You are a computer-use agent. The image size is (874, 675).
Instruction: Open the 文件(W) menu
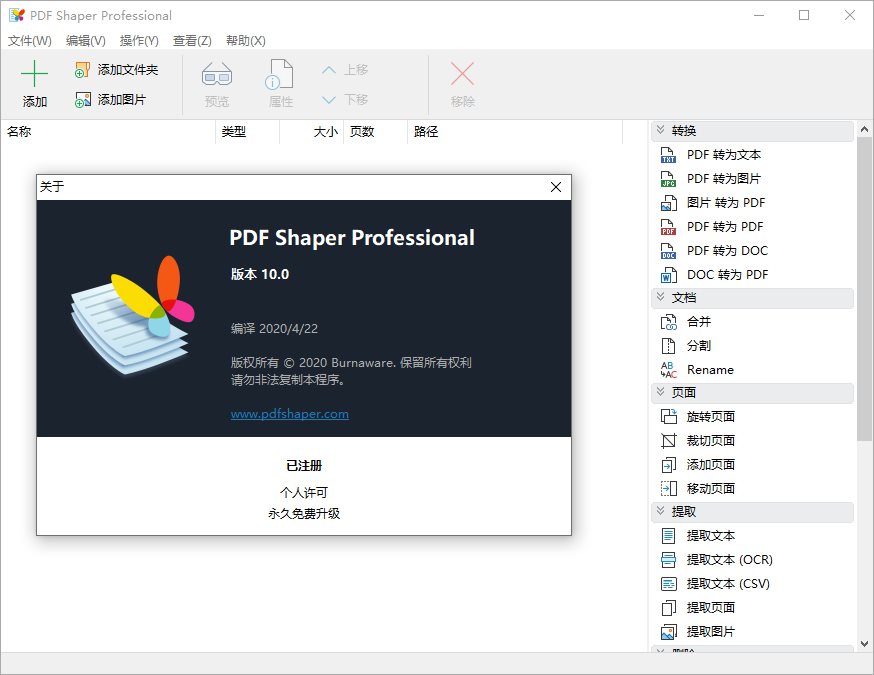[30, 41]
